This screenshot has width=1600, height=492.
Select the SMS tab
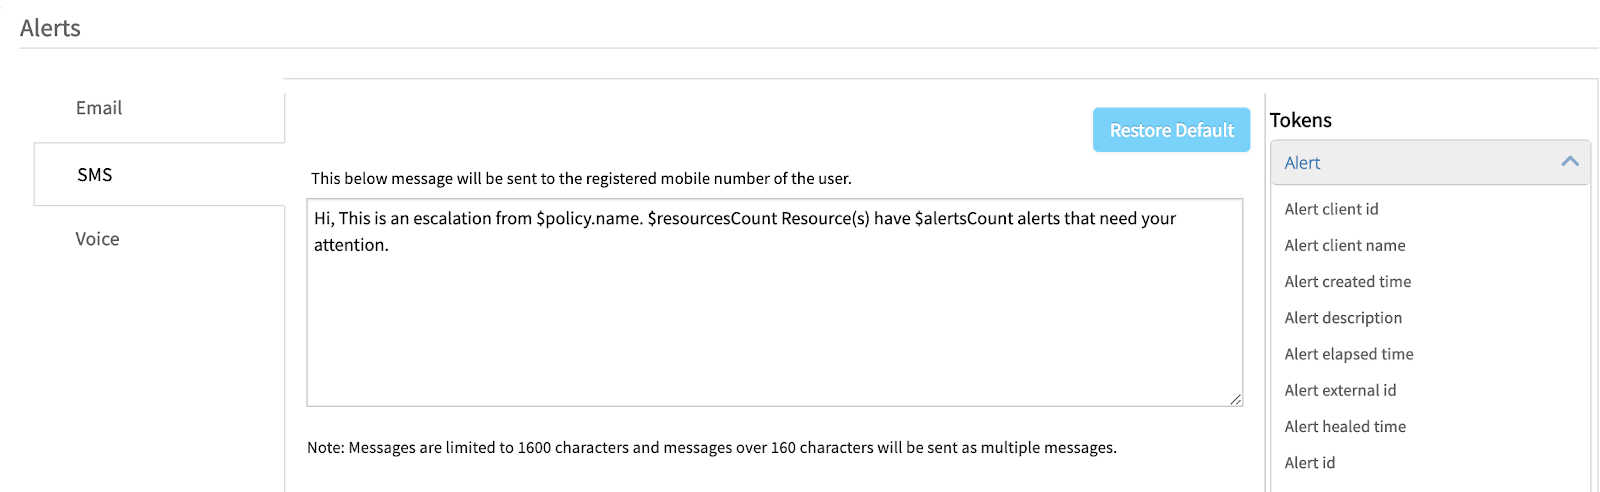[x=95, y=175]
